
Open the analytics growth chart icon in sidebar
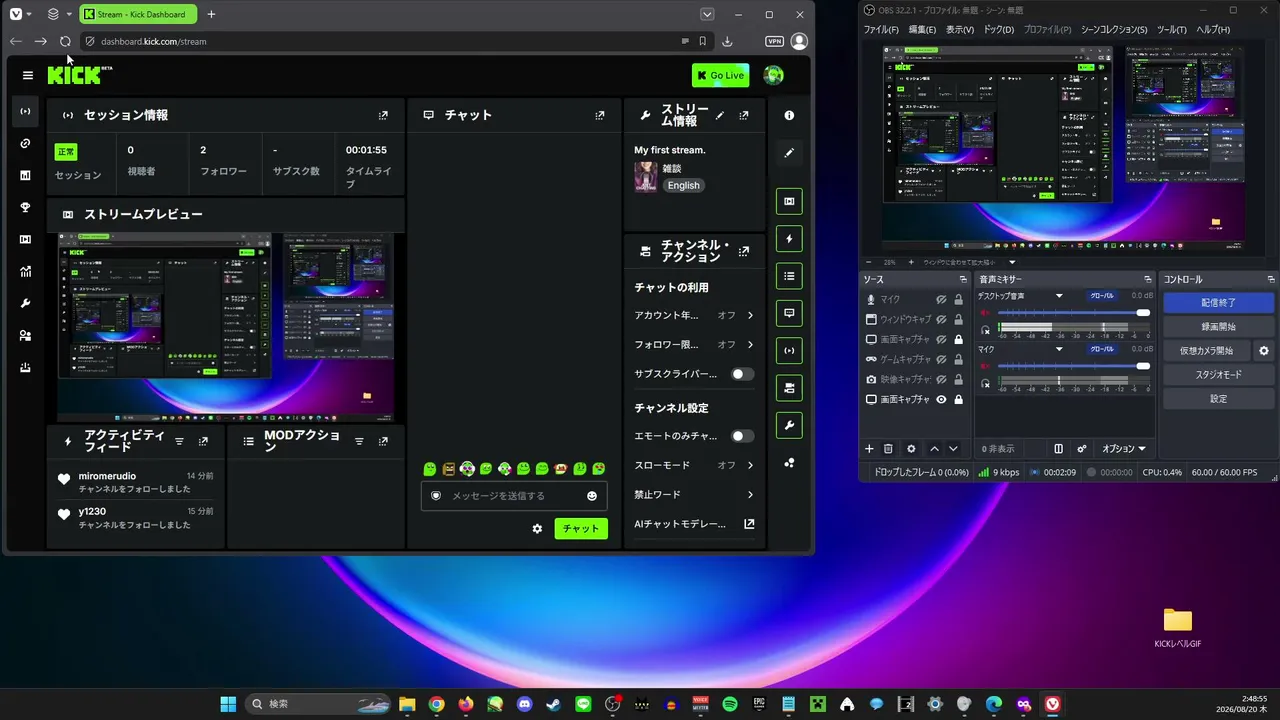tap(25, 271)
